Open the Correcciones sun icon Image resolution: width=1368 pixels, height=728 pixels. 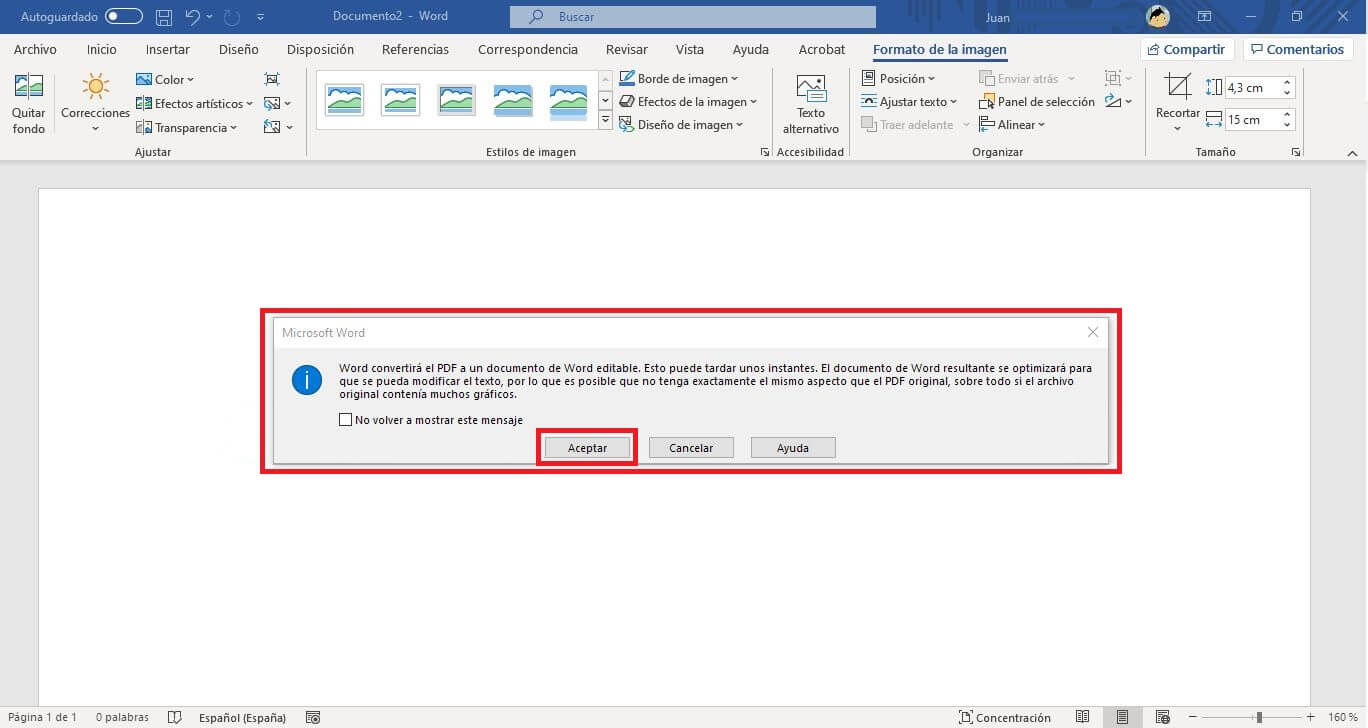tap(95, 87)
